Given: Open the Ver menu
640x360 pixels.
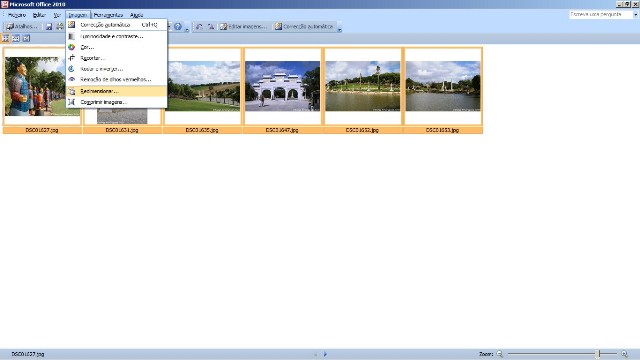Looking at the screenshot, I should pos(57,15).
